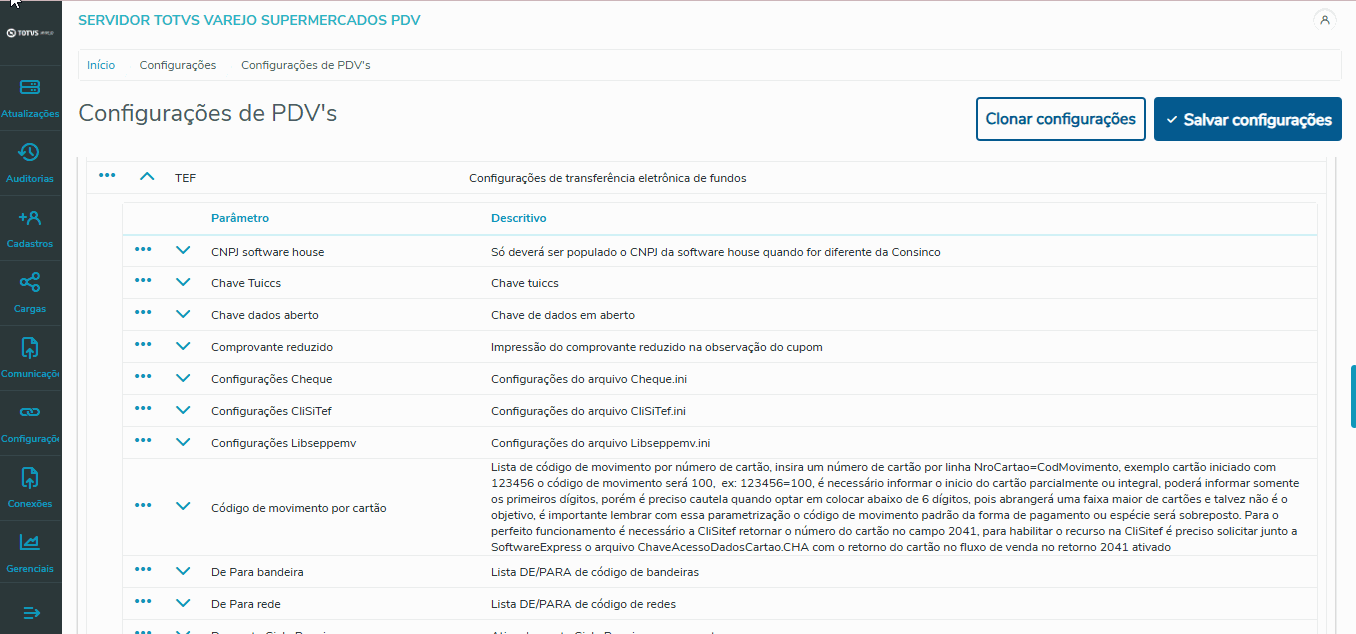Expand Código de movimento por cartão row
The image size is (1356, 634).
[183, 506]
